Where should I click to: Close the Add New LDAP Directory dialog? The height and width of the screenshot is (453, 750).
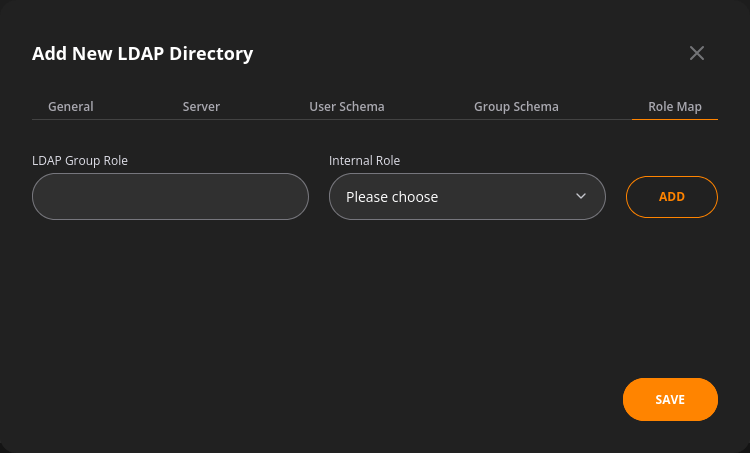696,53
